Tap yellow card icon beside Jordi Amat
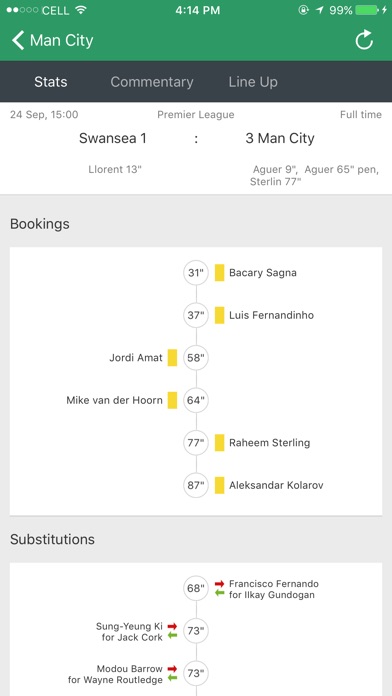The width and height of the screenshot is (392, 696). click(172, 358)
